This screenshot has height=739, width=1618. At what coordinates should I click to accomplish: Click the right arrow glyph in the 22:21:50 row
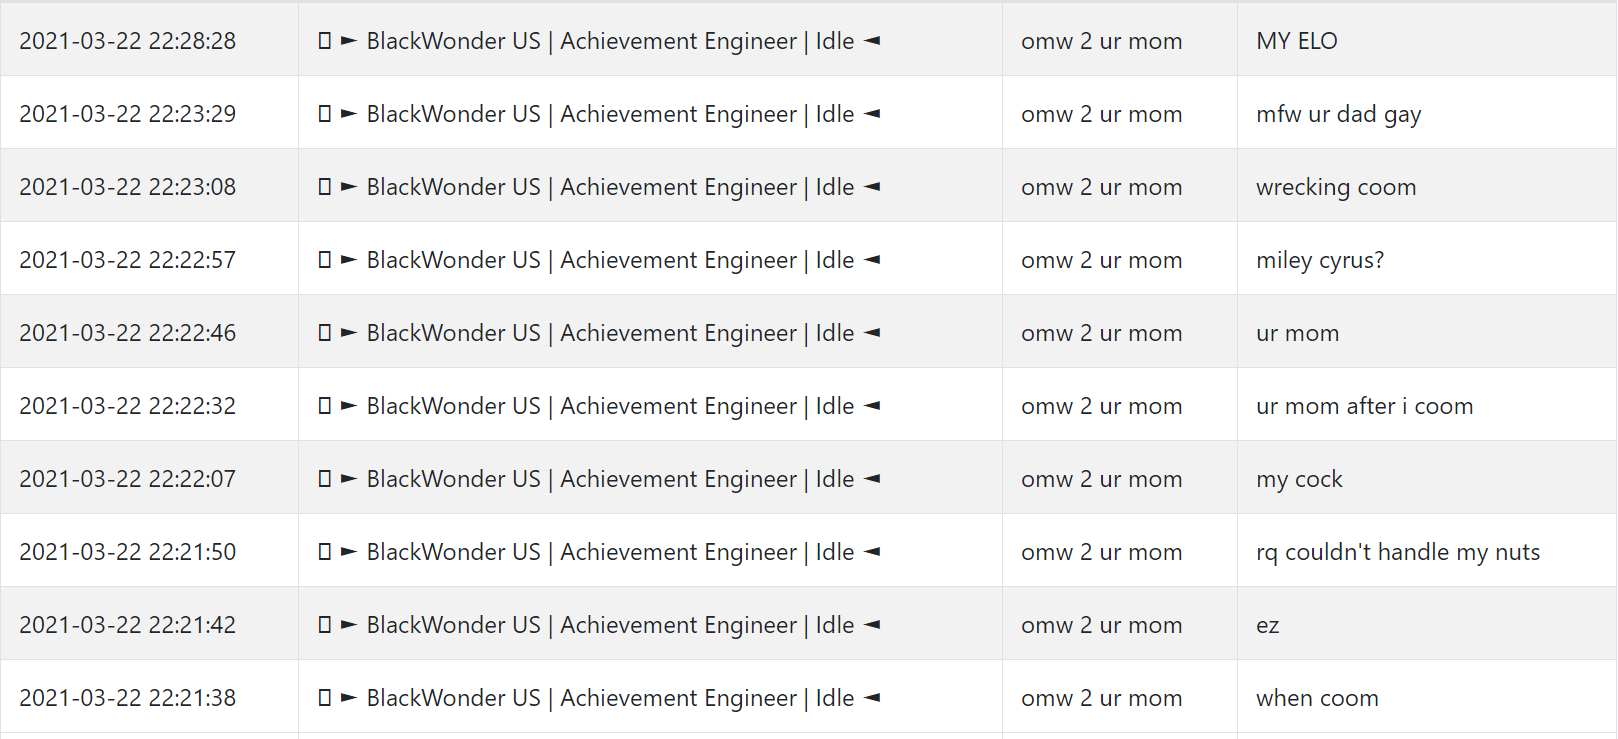349,552
